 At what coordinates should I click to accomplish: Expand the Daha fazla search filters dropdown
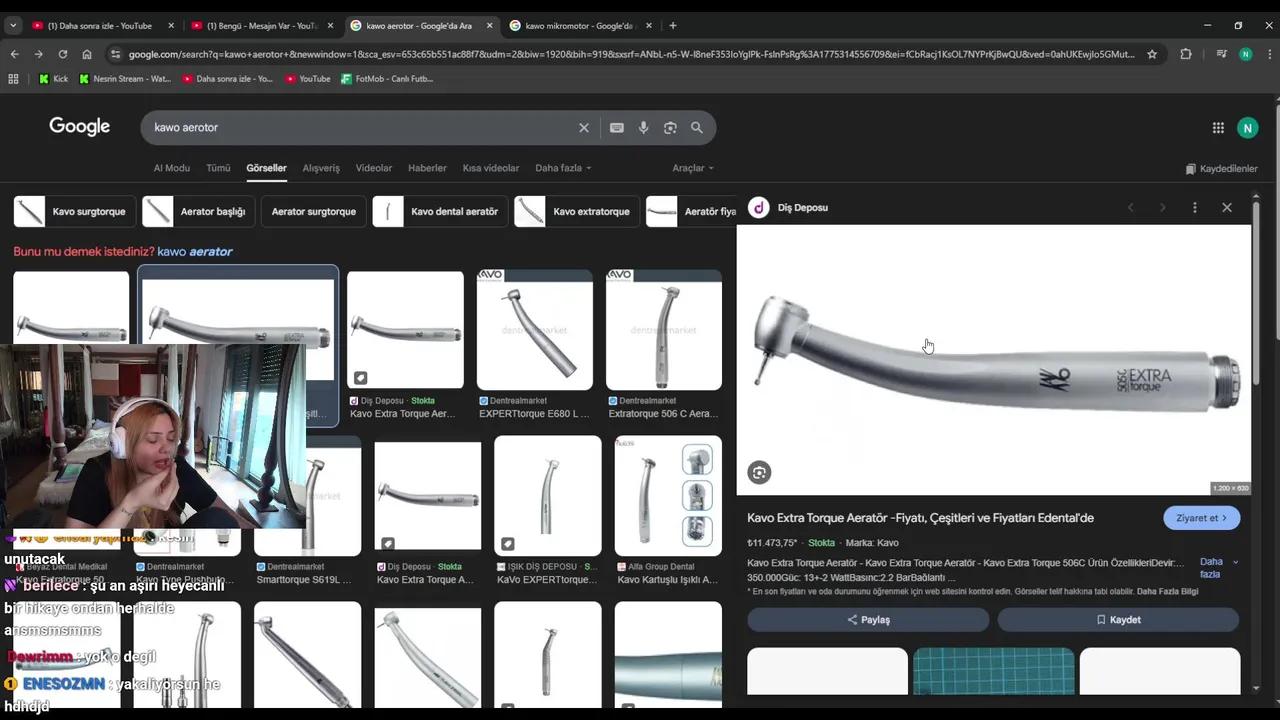[563, 168]
